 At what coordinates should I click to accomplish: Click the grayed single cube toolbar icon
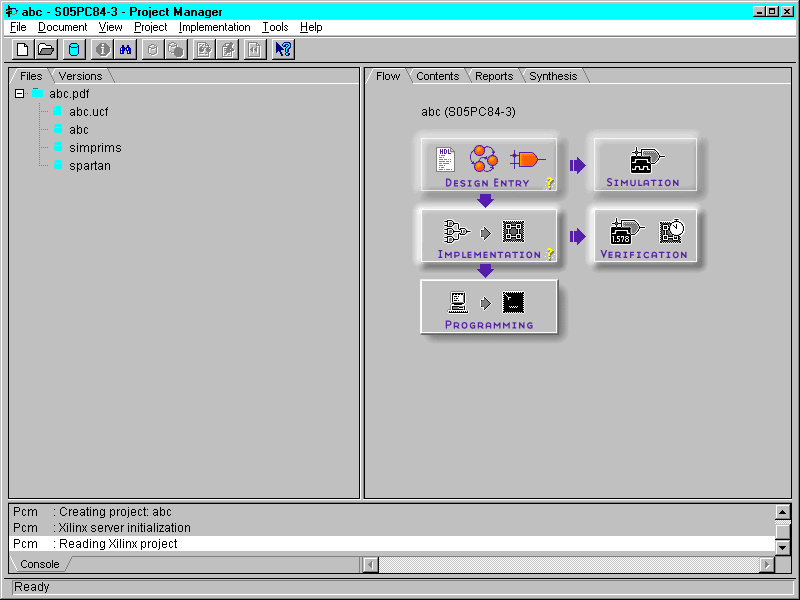pyautogui.click(x=153, y=49)
